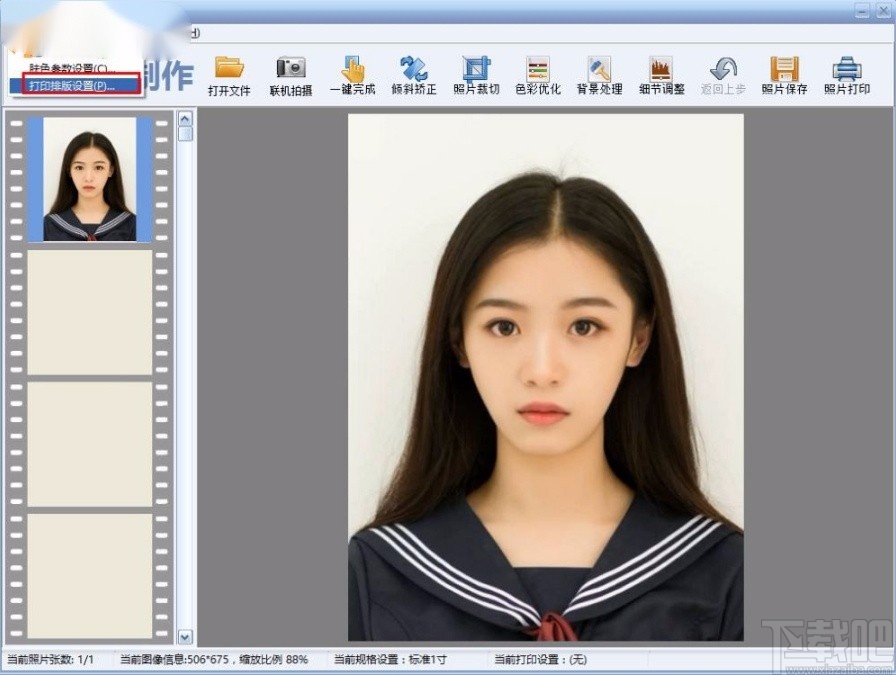Select 倾斜矫正 tilt correction tool
The width and height of the screenshot is (896, 675).
click(x=414, y=76)
